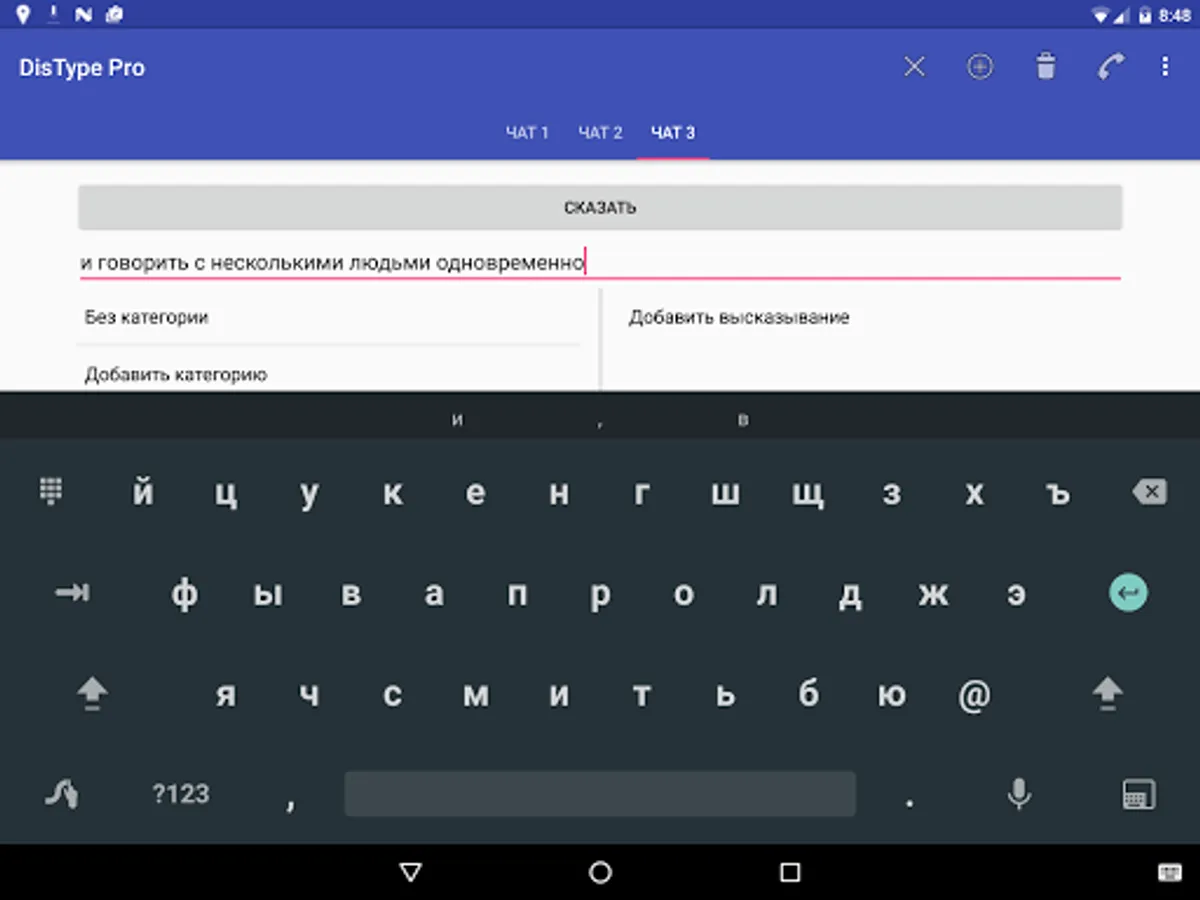Tap the а key
The width and height of the screenshot is (1200, 900).
(434, 594)
